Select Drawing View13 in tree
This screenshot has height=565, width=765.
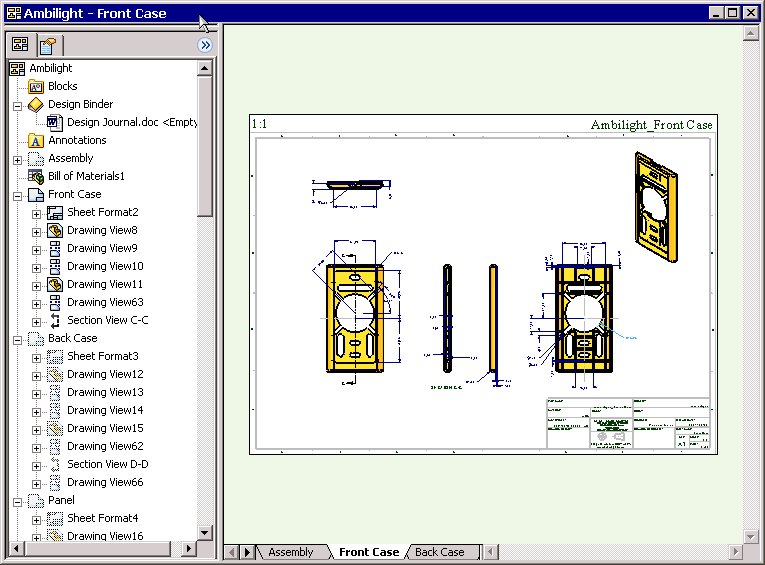(105, 392)
